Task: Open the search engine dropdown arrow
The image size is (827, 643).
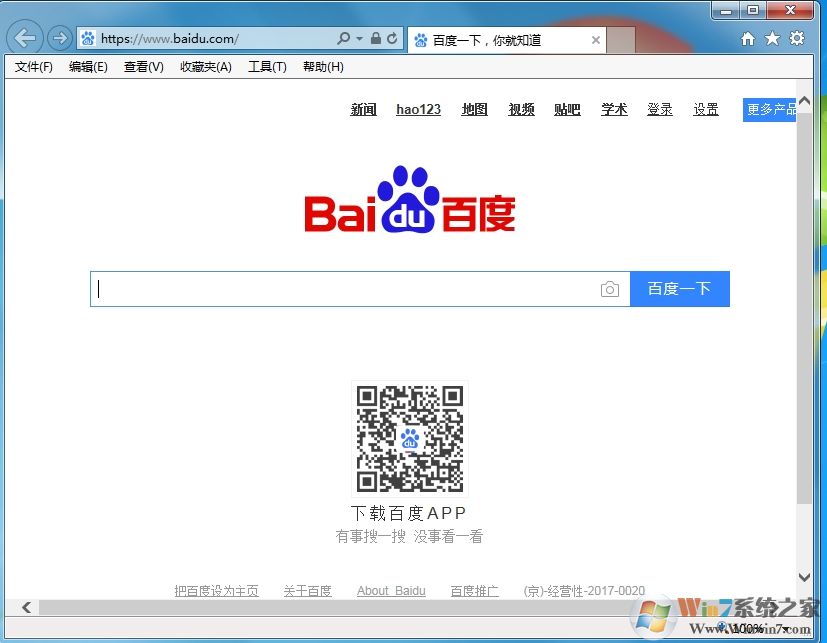Action: [x=360, y=38]
